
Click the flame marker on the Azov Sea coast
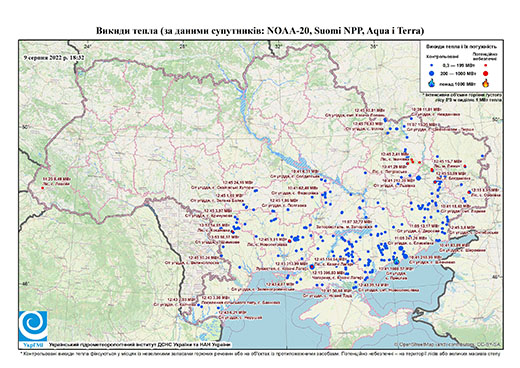coord(396,260)
